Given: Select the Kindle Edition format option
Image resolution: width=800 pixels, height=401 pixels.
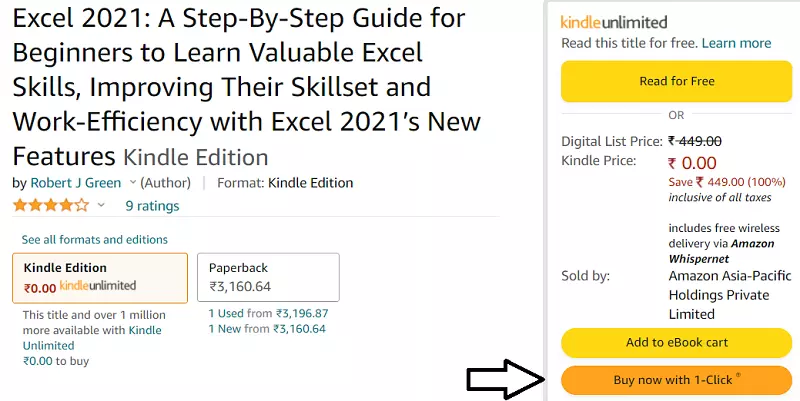Looking at the screenshot, I should click(99, 277).
